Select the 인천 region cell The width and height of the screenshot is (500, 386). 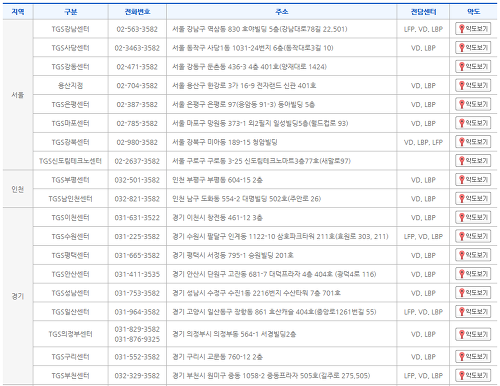click(x=18, y=189)
